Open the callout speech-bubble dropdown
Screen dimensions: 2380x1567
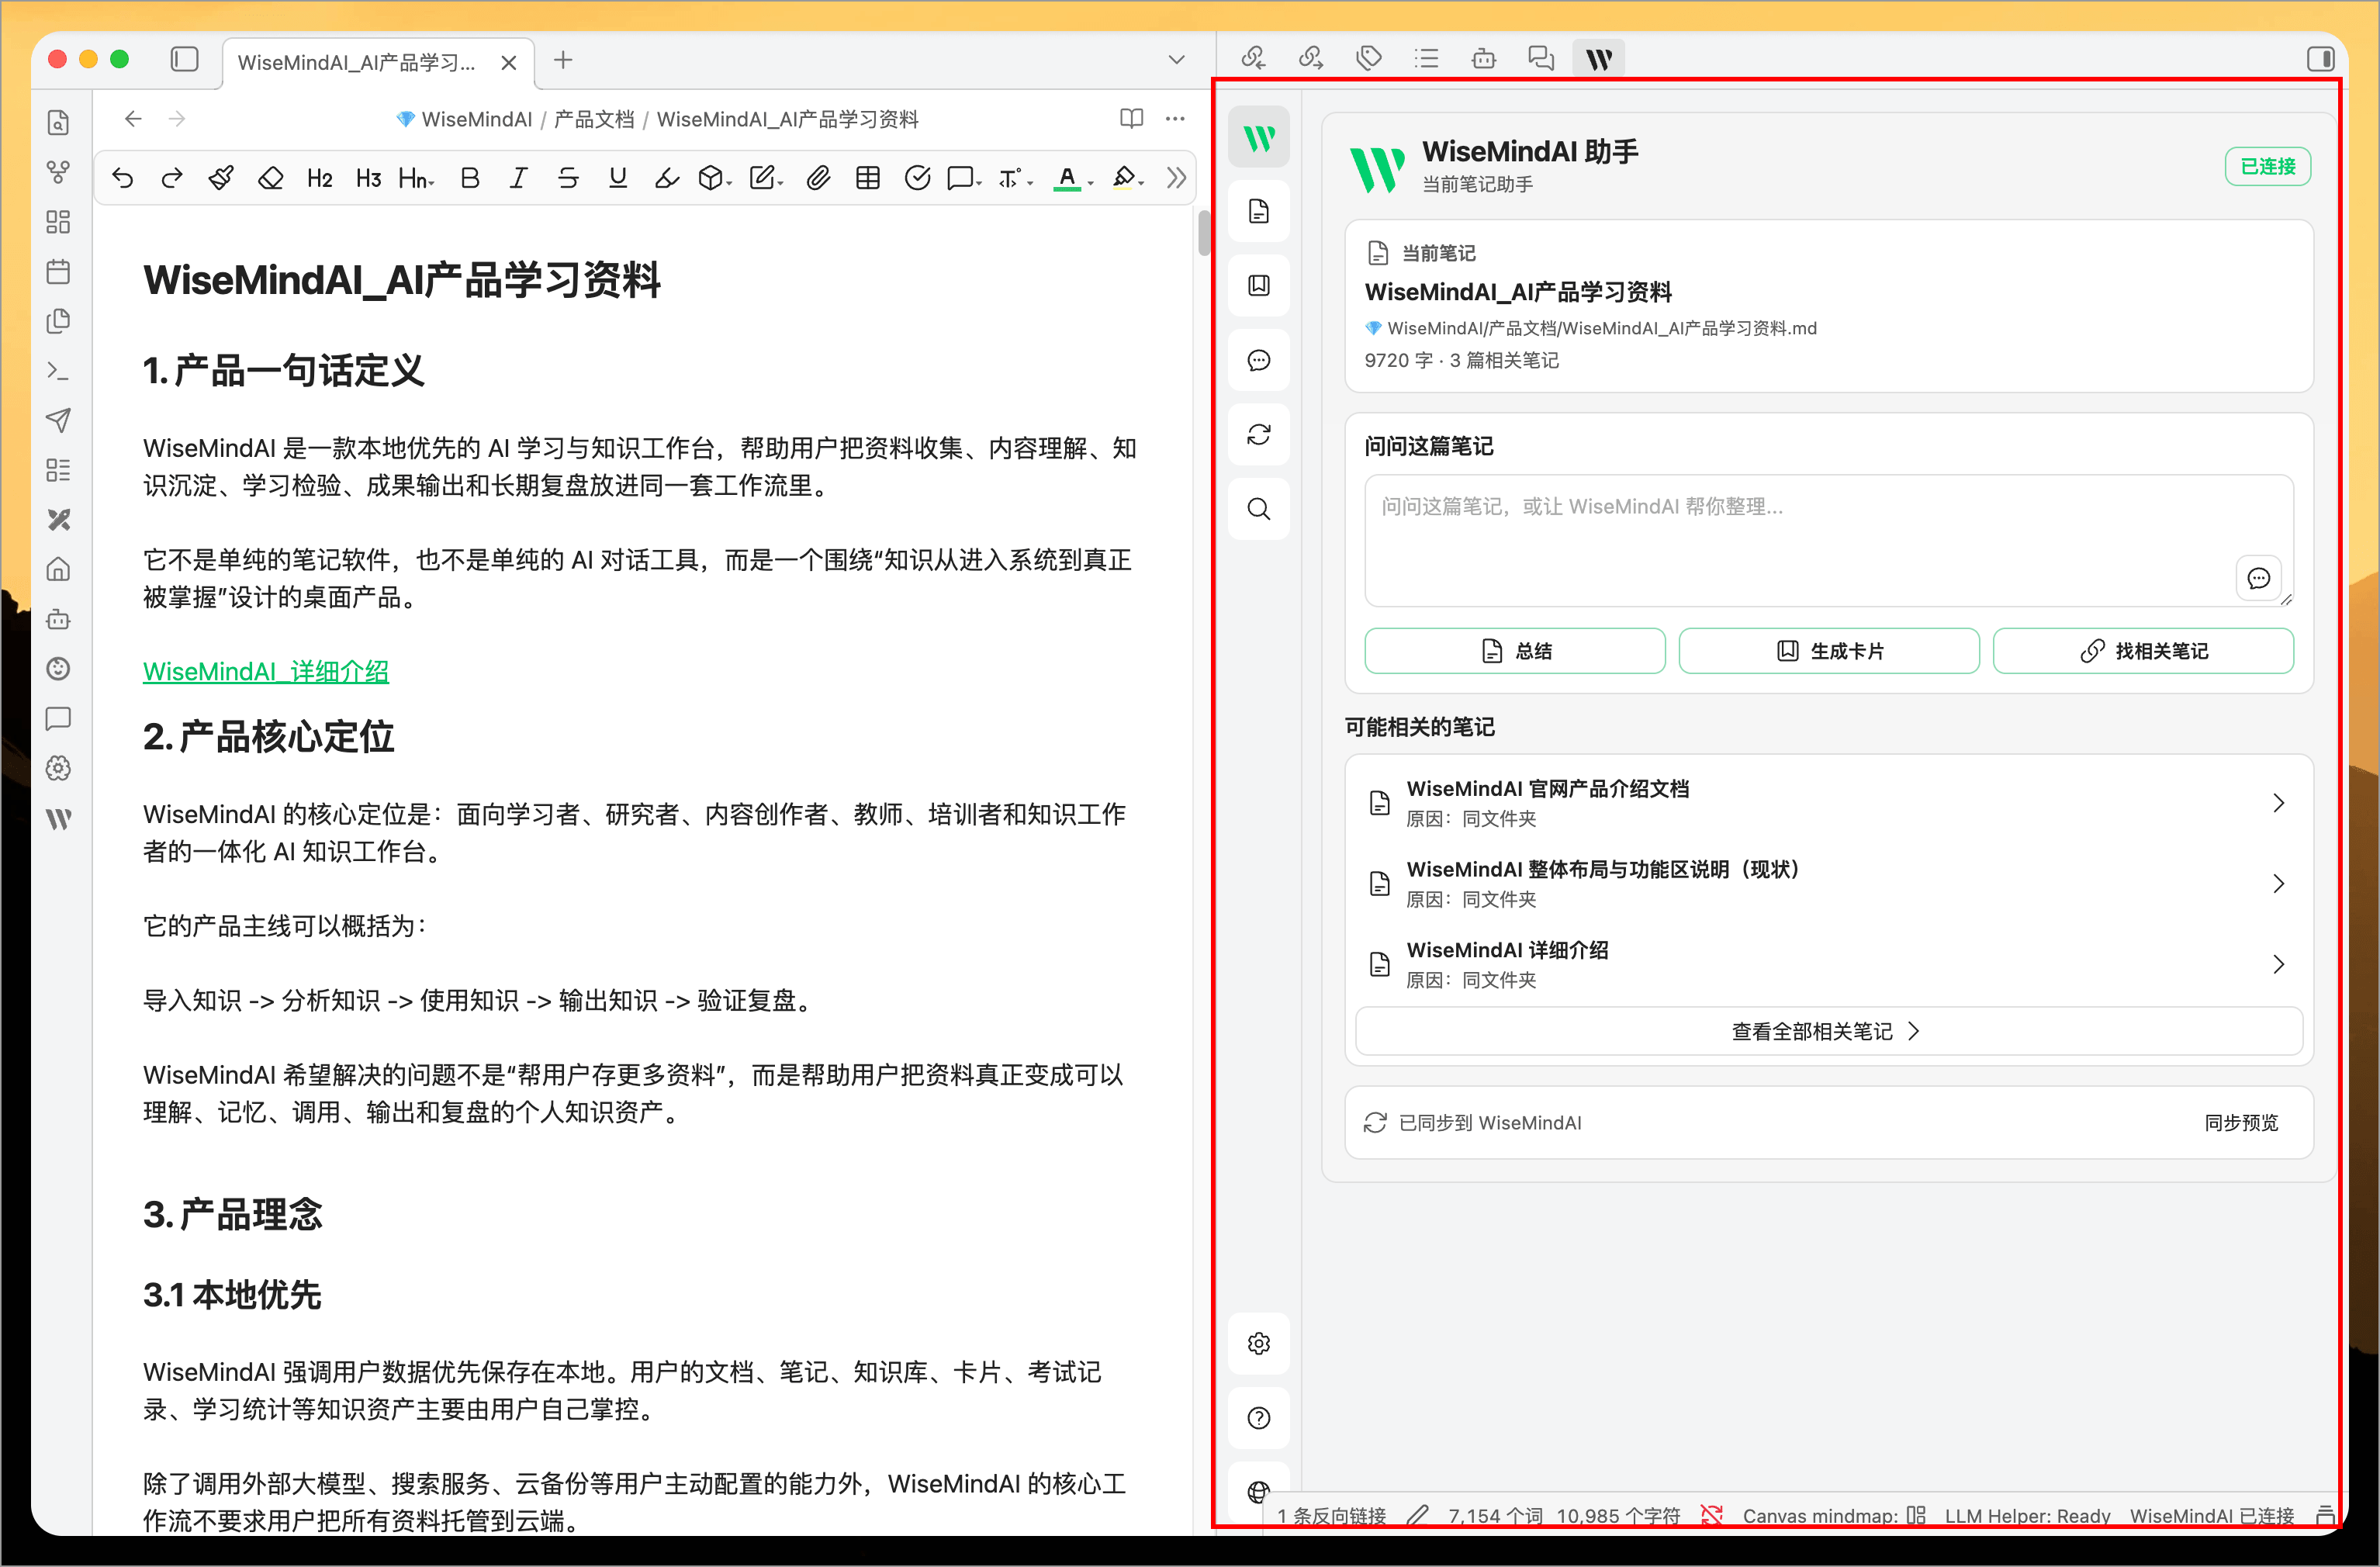(x=965, y=178)
